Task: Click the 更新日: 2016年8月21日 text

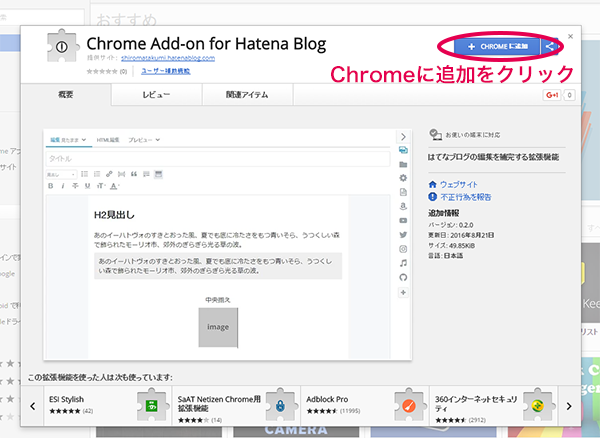Action: 461,235
